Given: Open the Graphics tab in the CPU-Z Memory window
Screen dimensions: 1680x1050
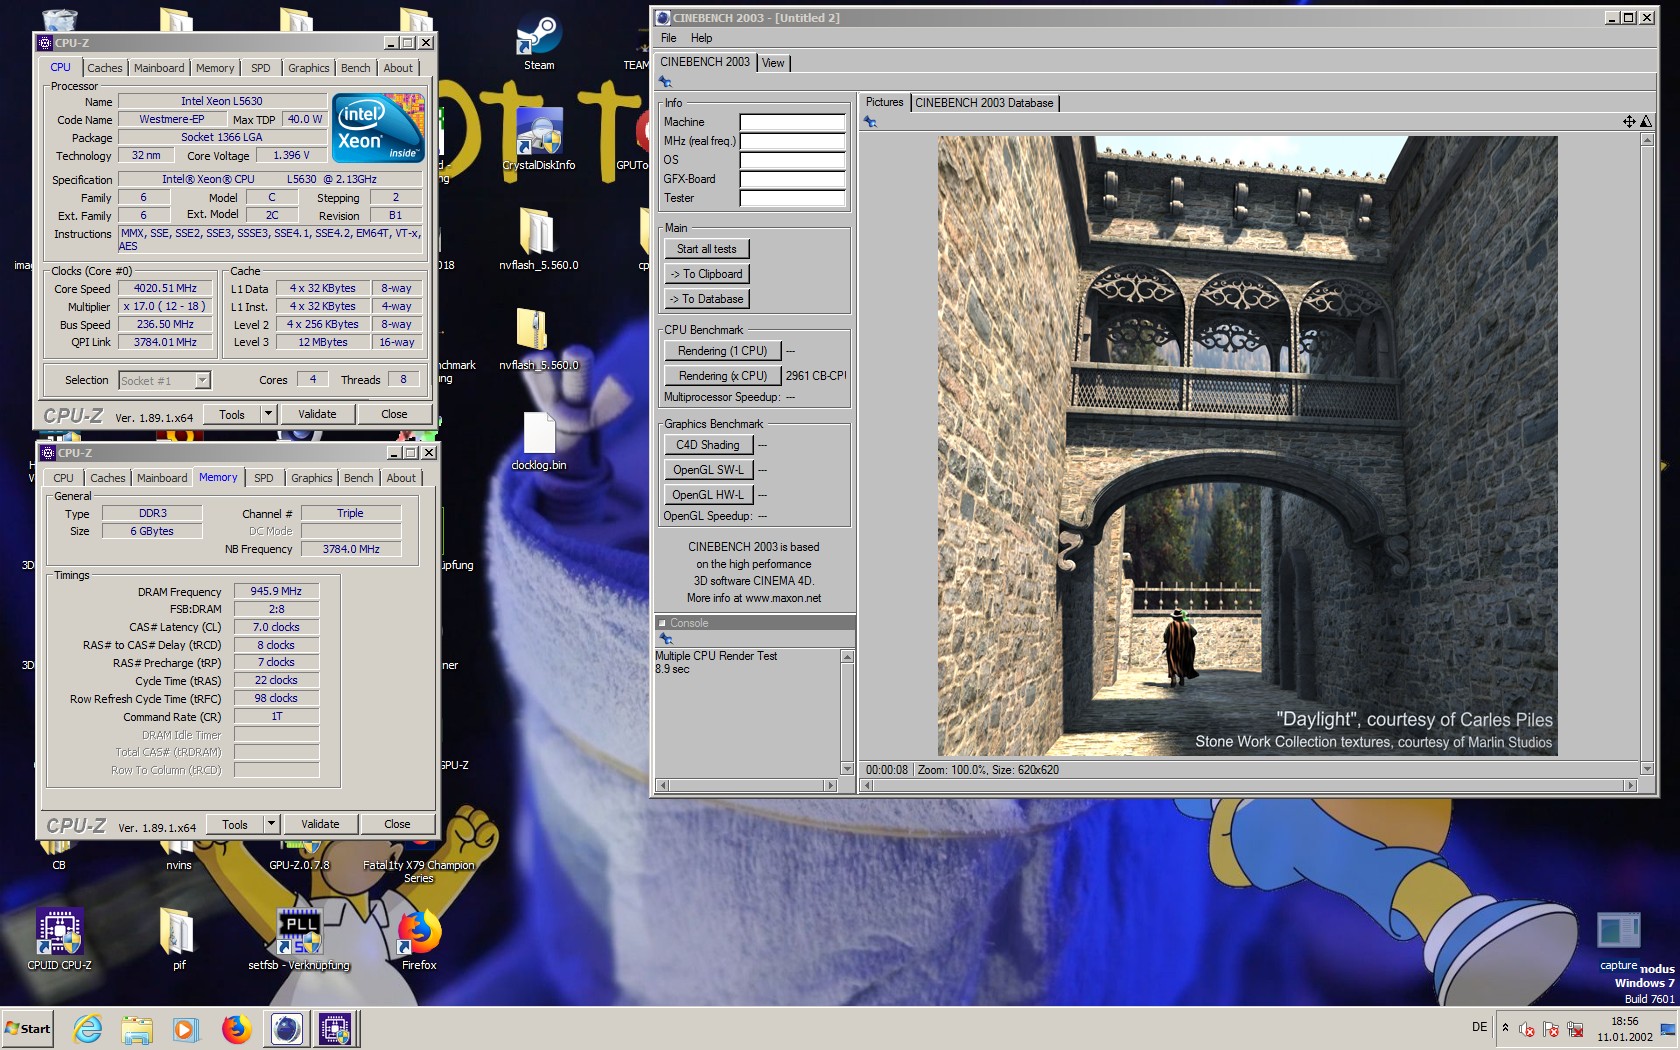Looking at the screenshot, I should point(311,478).
